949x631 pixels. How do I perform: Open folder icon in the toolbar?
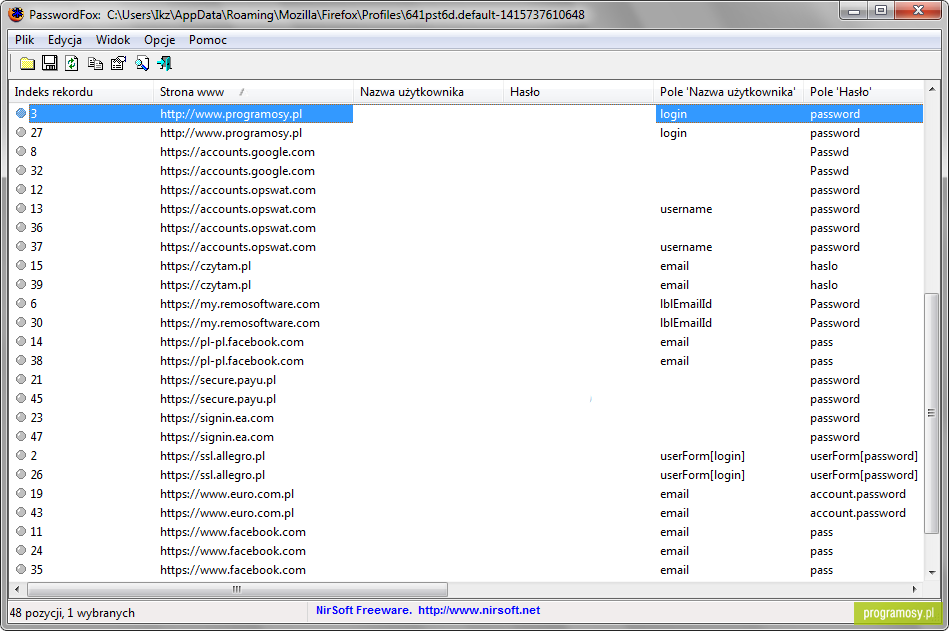(27, 64)
